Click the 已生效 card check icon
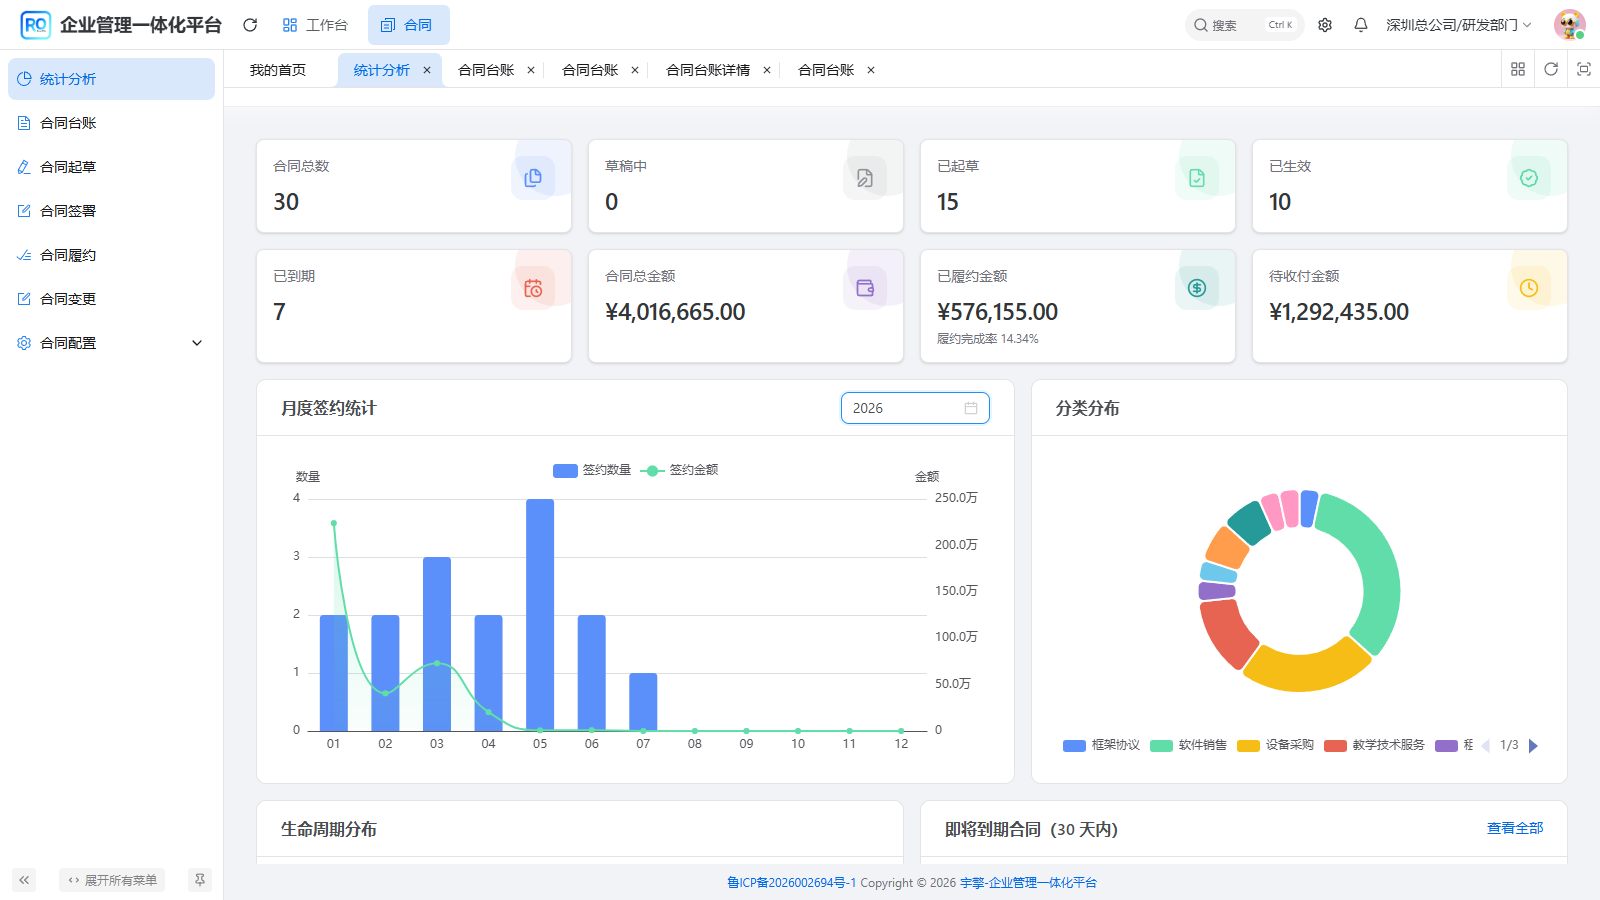 click(1529, 177)
